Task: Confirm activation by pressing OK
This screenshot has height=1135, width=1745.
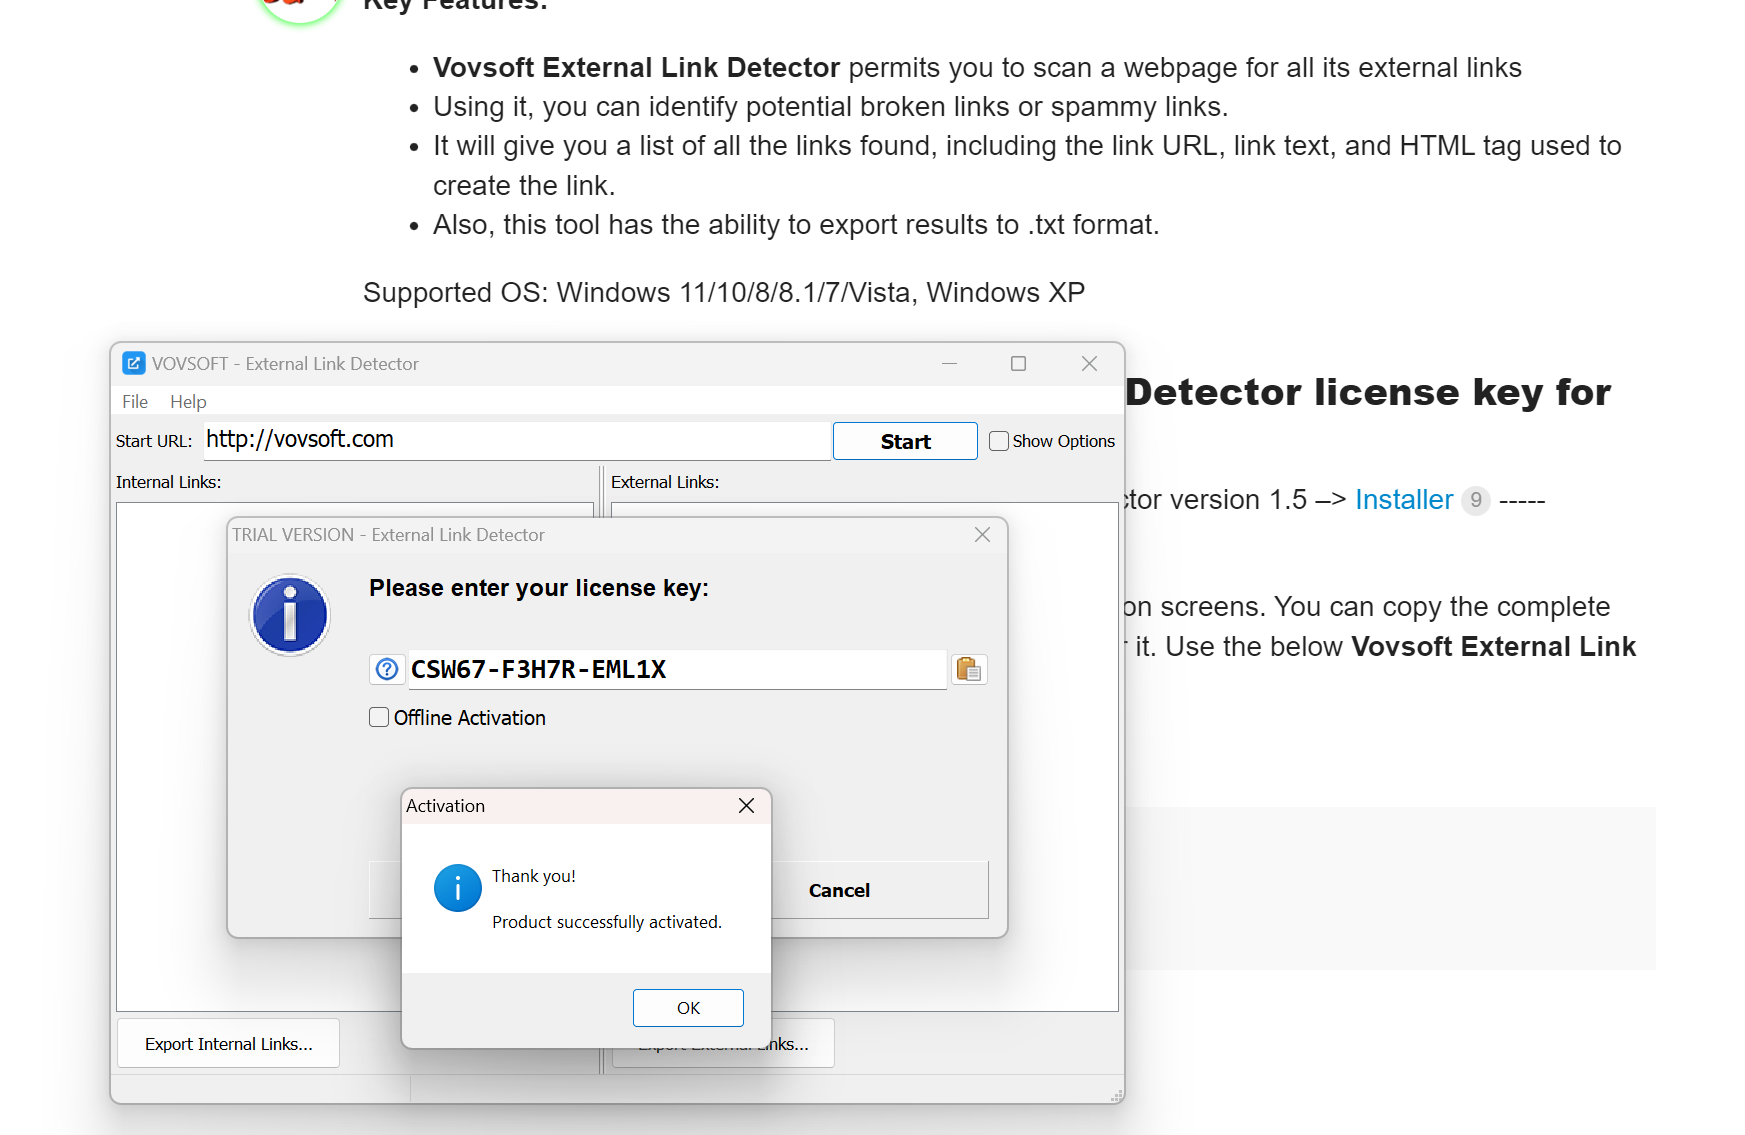Action: click(x=688, y=1007)
